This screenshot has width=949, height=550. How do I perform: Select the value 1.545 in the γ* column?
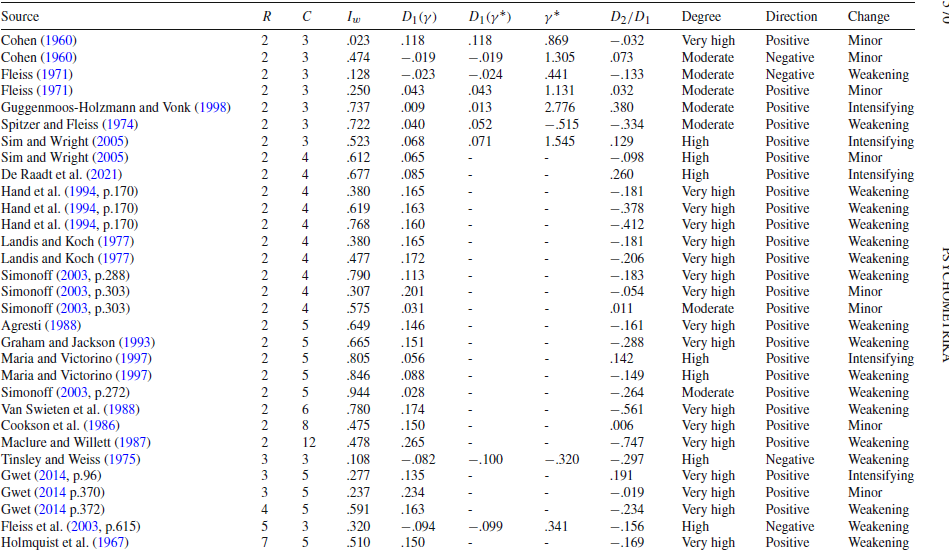tap(559, 142)
